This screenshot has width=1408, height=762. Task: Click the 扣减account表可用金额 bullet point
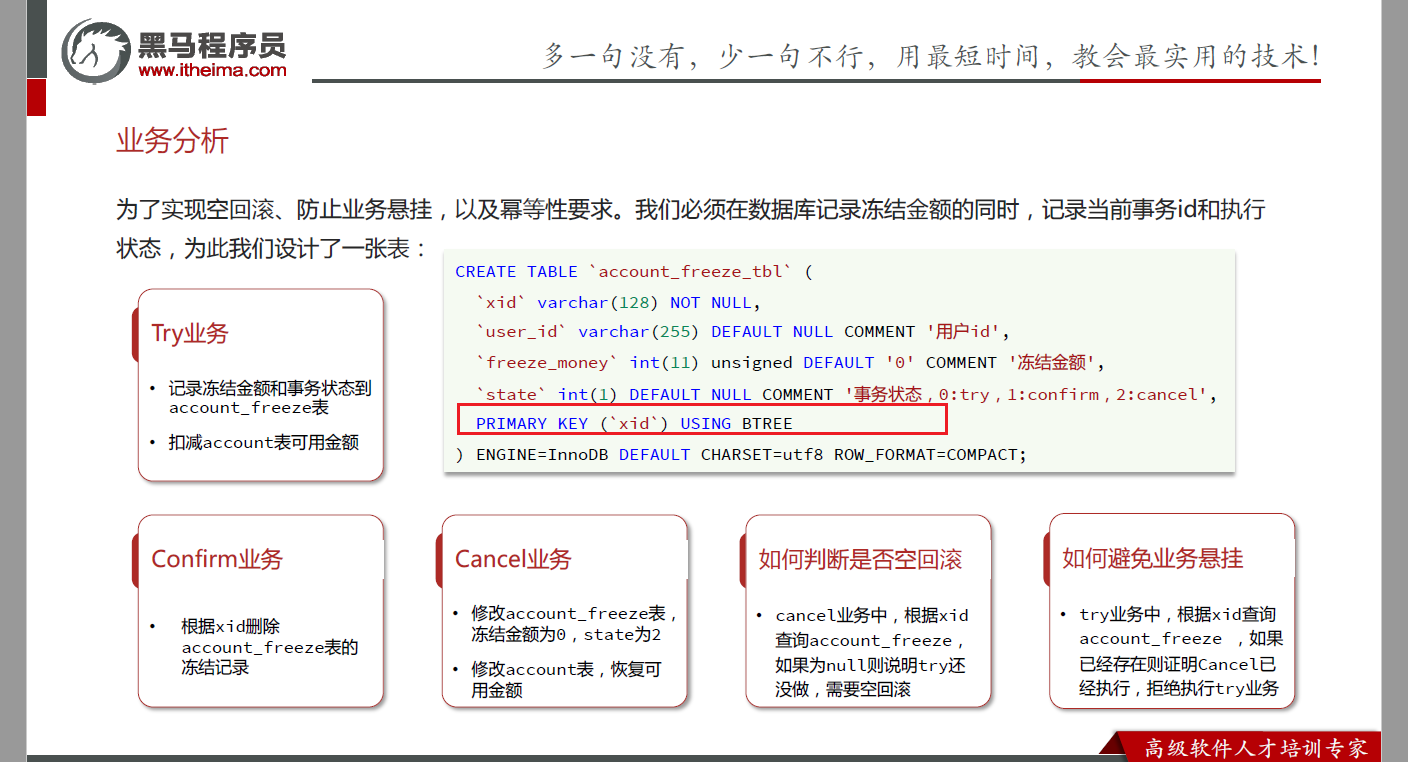point(263,442)
